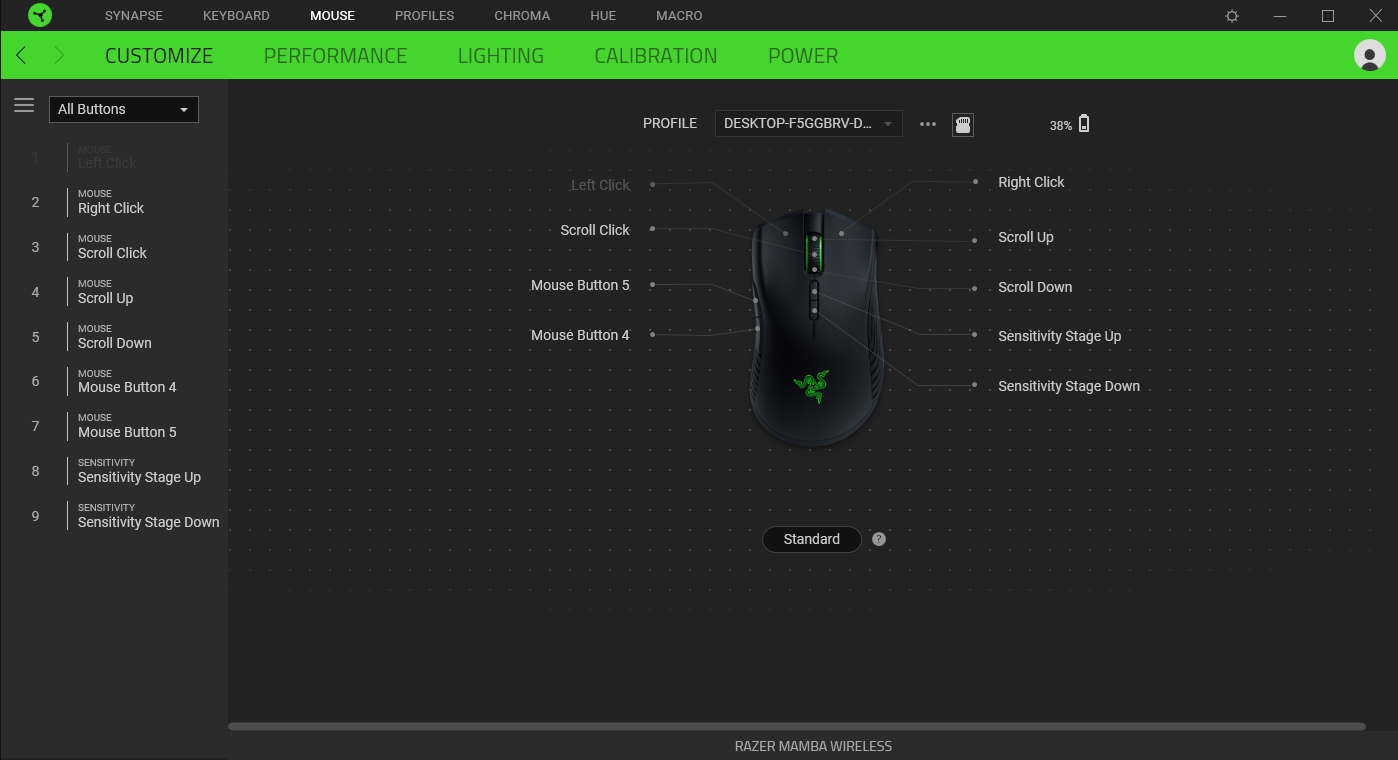Close the Synapse window

tap(1376, 16)
